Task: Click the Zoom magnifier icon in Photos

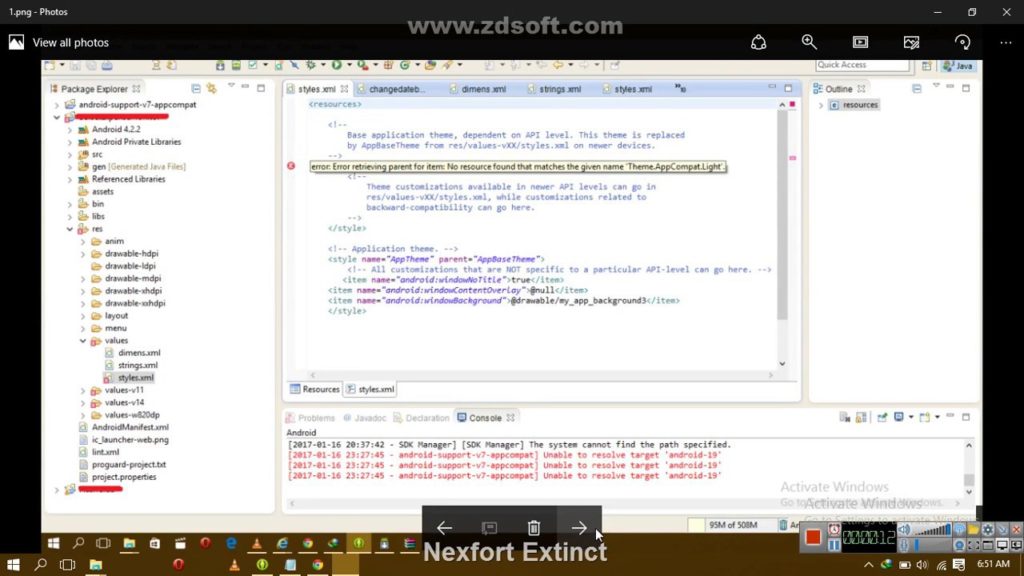Action: [x=809, y=42]
